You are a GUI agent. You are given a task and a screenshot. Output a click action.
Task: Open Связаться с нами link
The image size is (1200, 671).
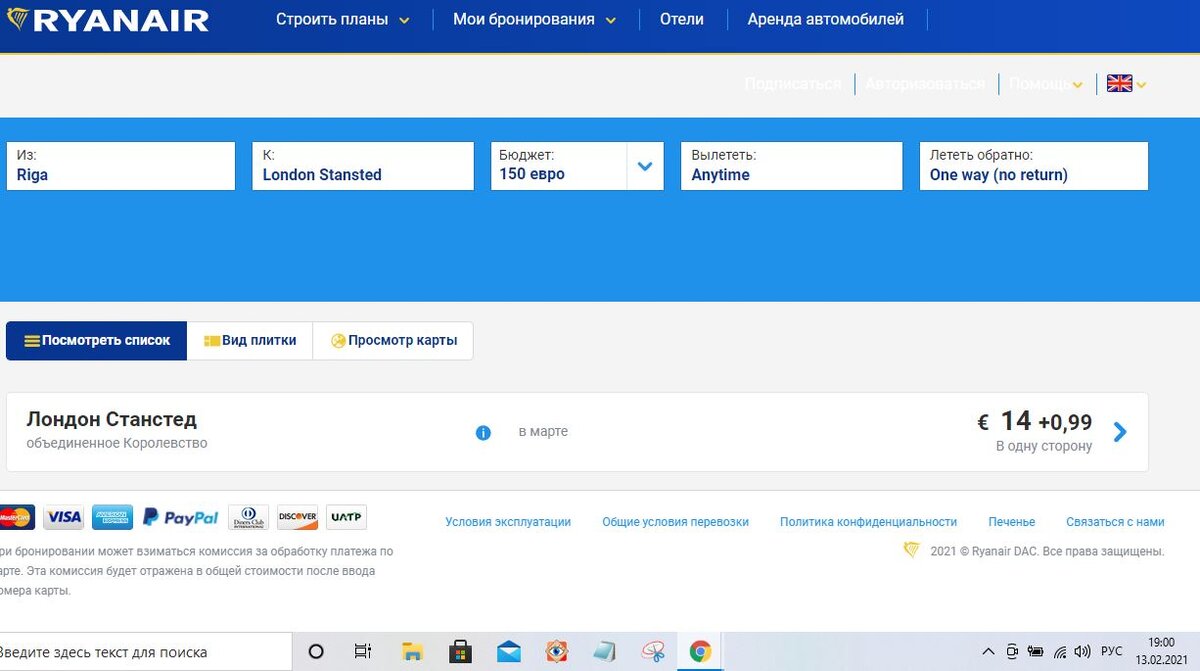coord(1115,522)
